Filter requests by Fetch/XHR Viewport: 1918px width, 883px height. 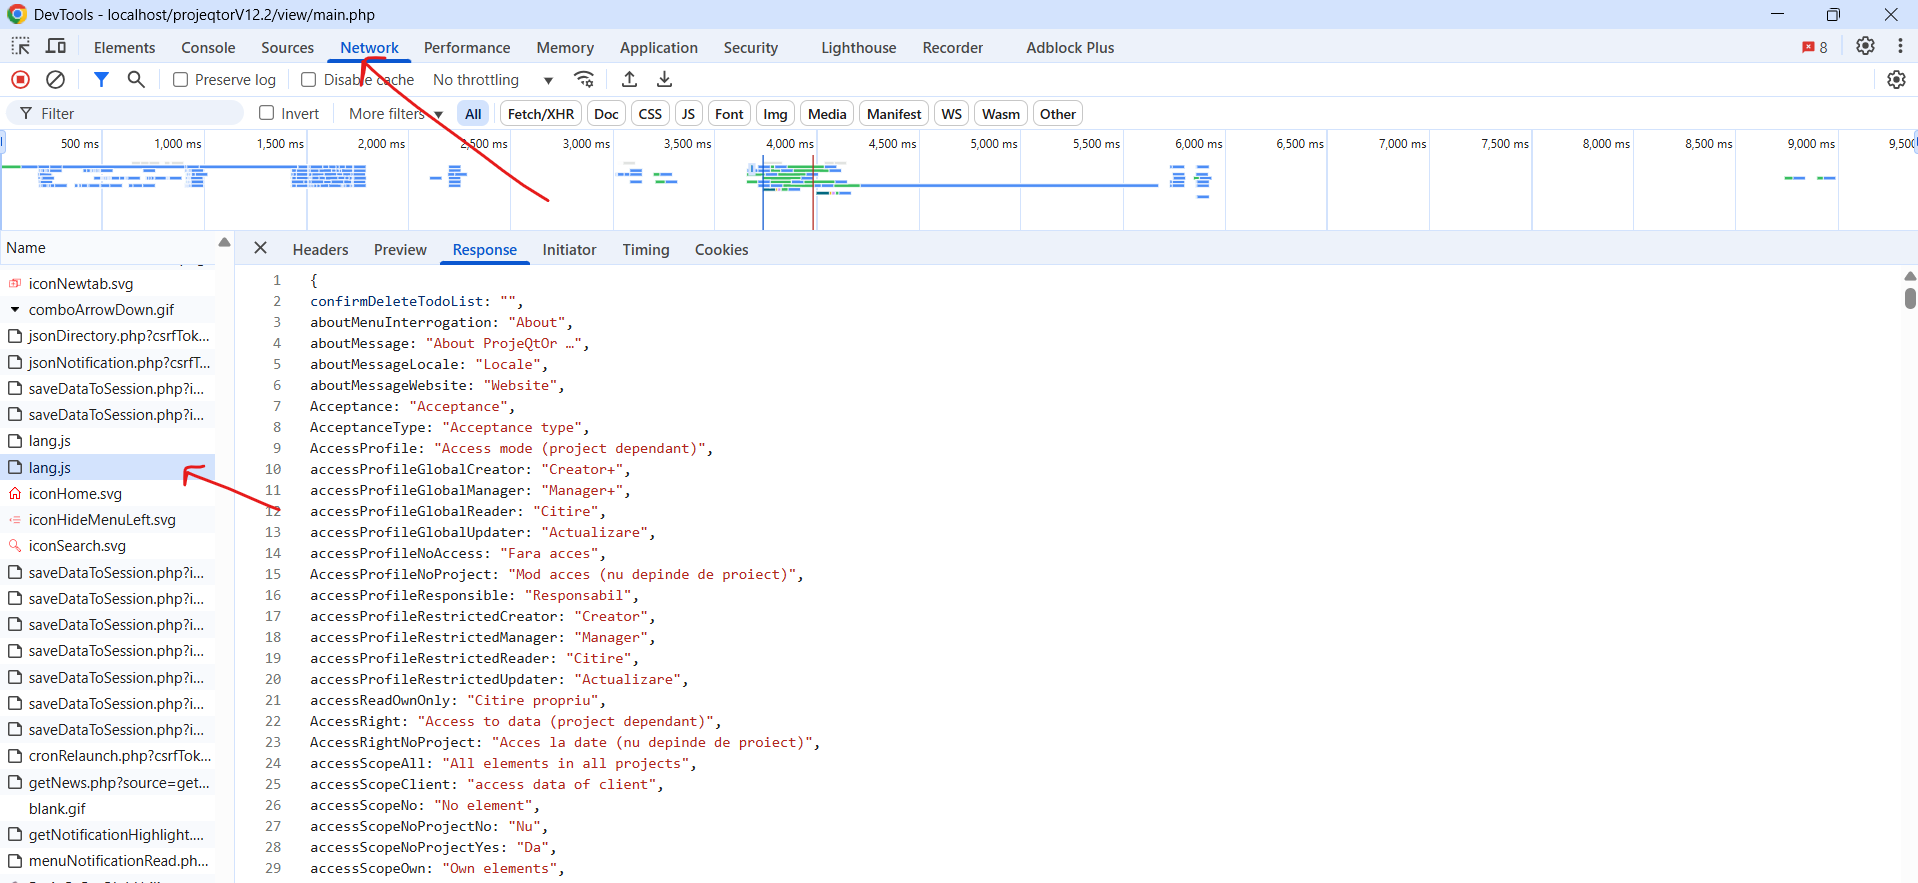coord(540,114)
